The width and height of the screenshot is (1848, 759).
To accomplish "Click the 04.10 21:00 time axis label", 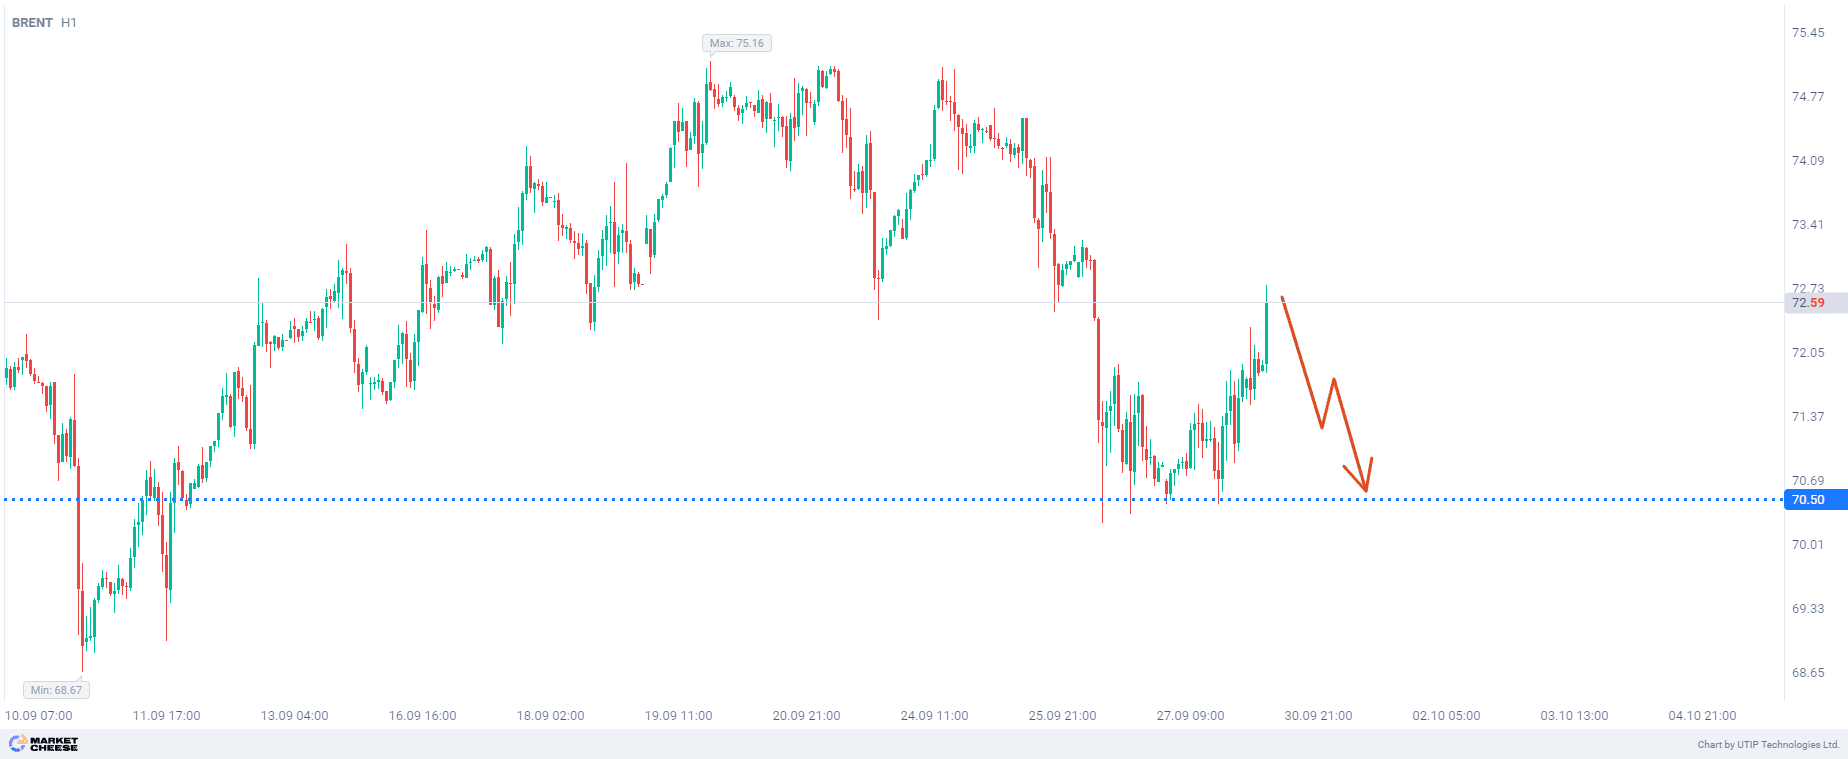I will [1702, 716].
